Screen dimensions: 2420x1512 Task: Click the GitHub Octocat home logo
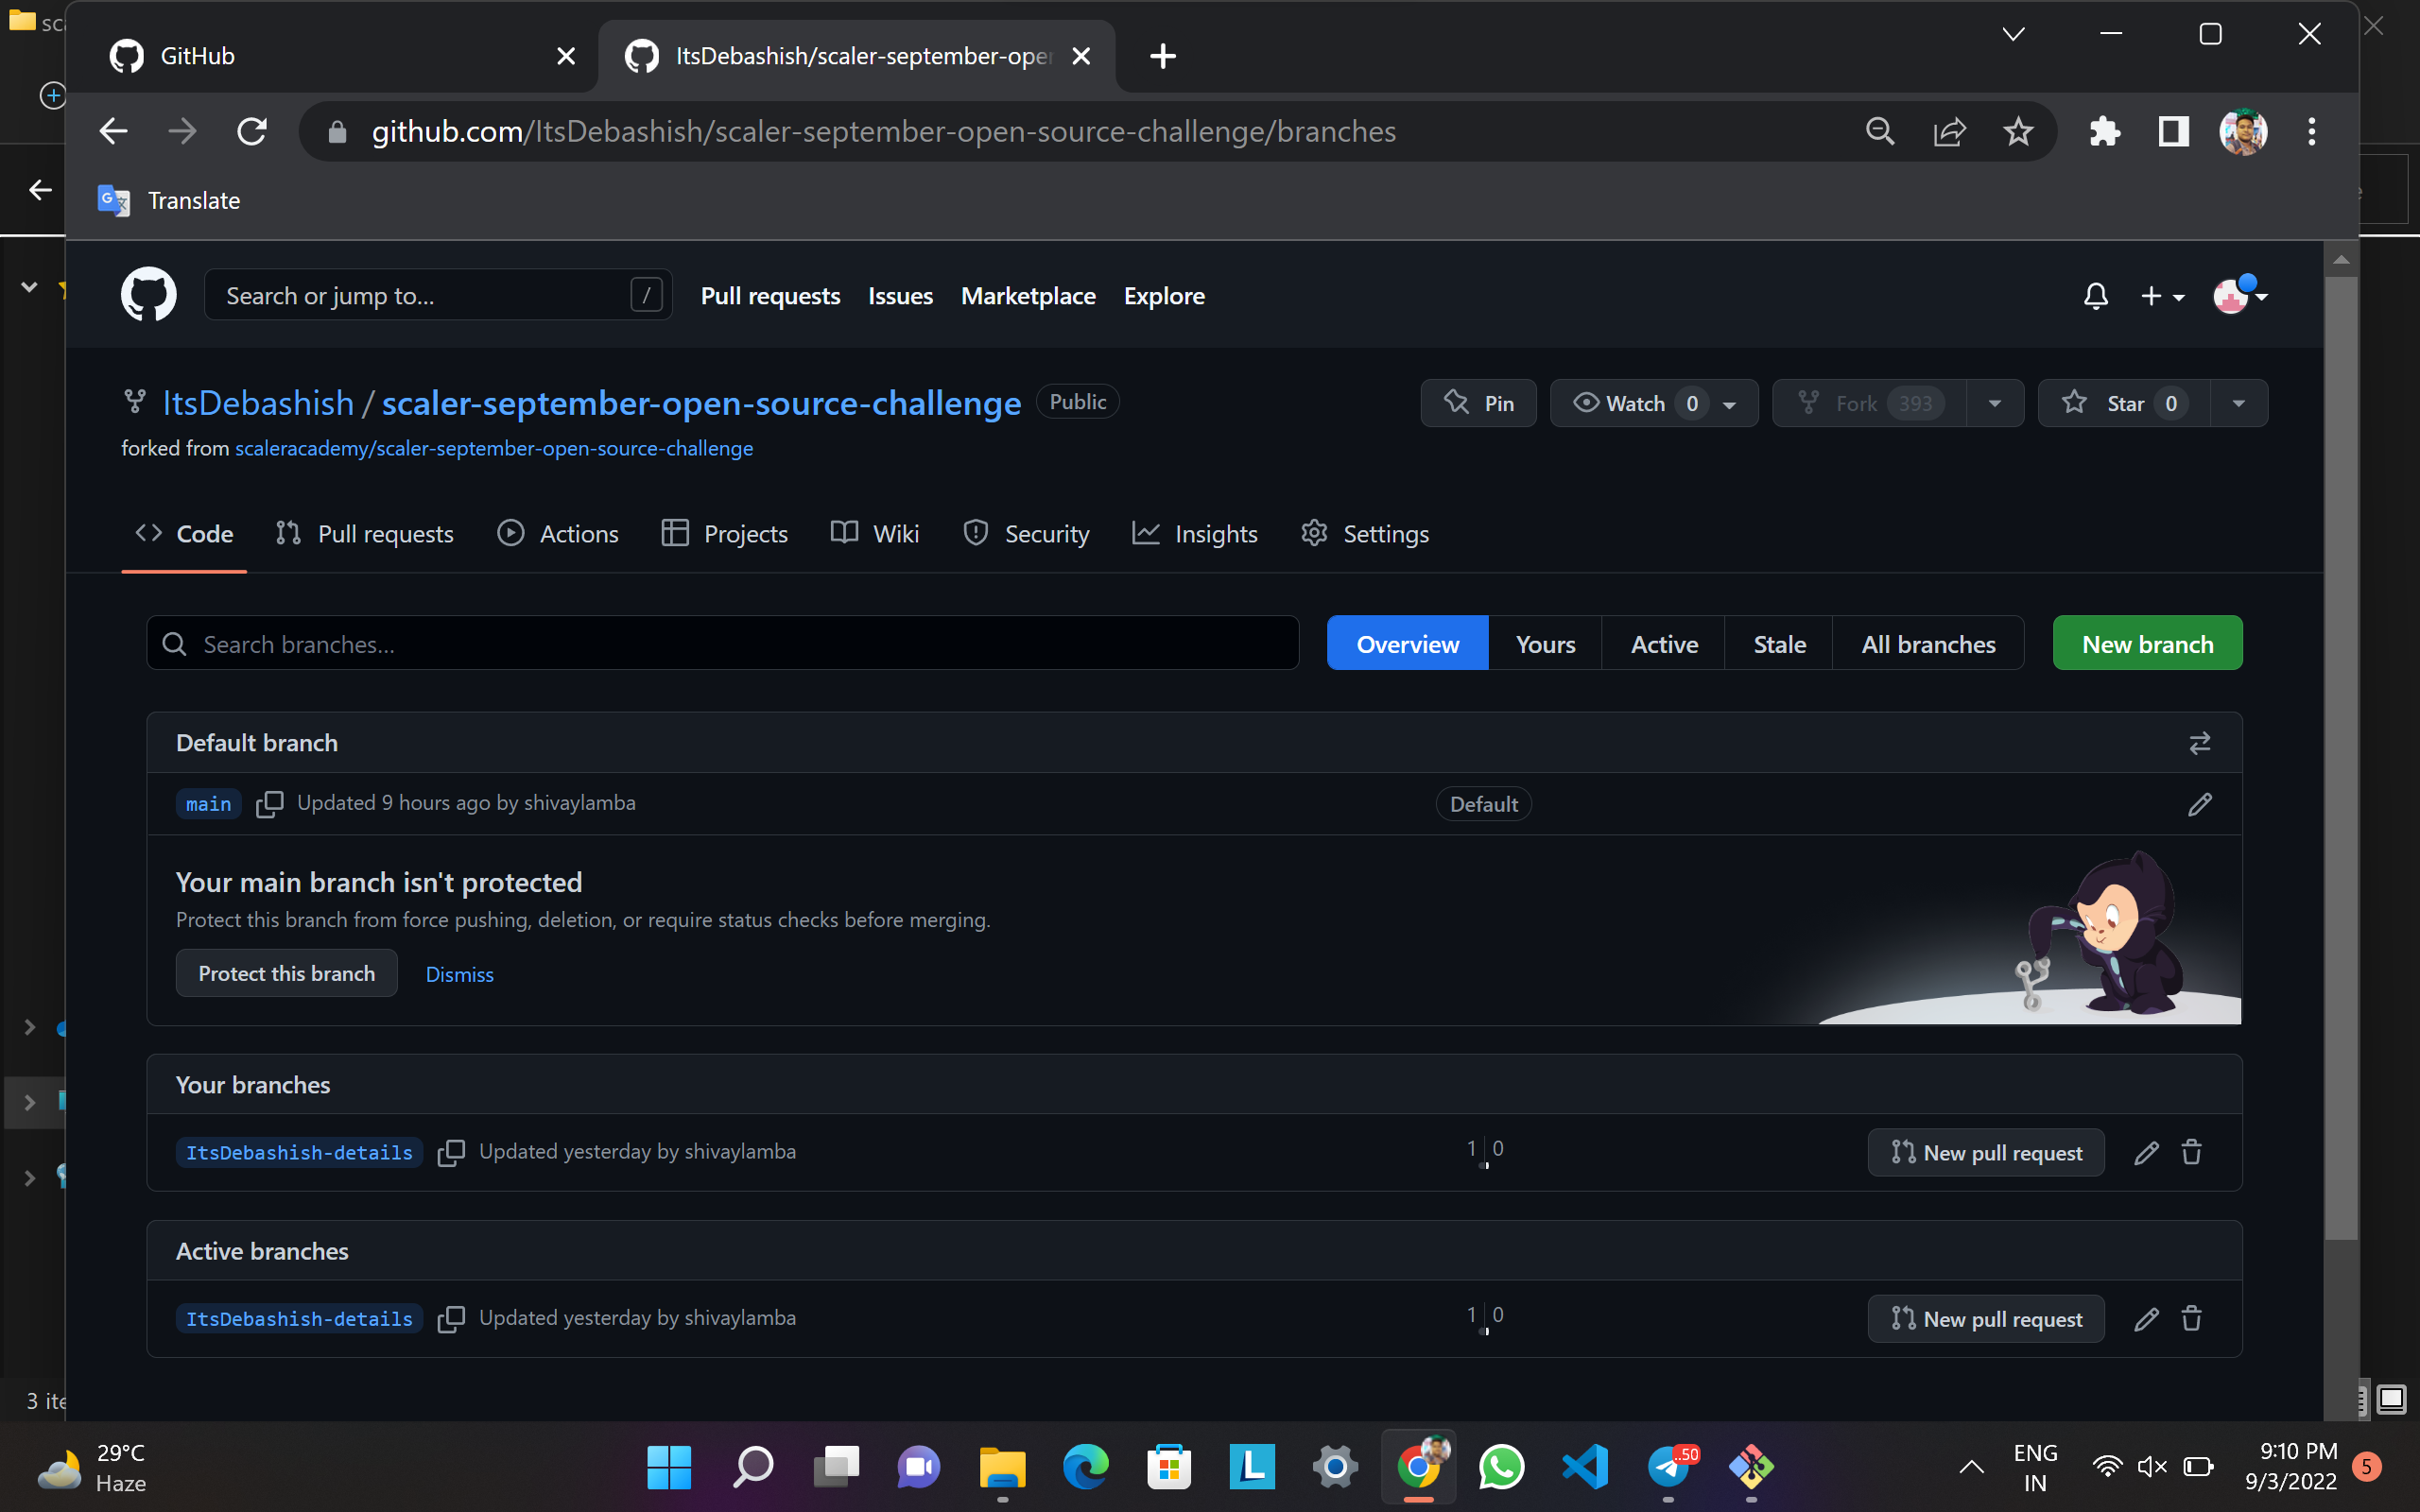point(149,295)
